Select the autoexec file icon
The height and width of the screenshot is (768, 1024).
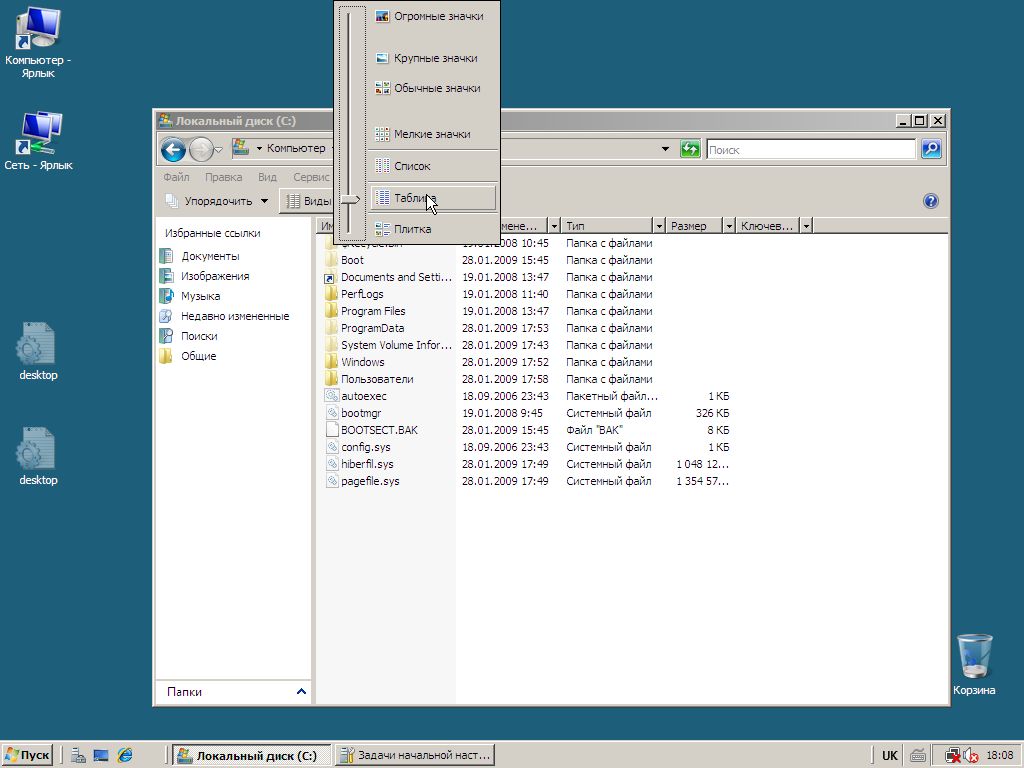[x=332, y=396]
